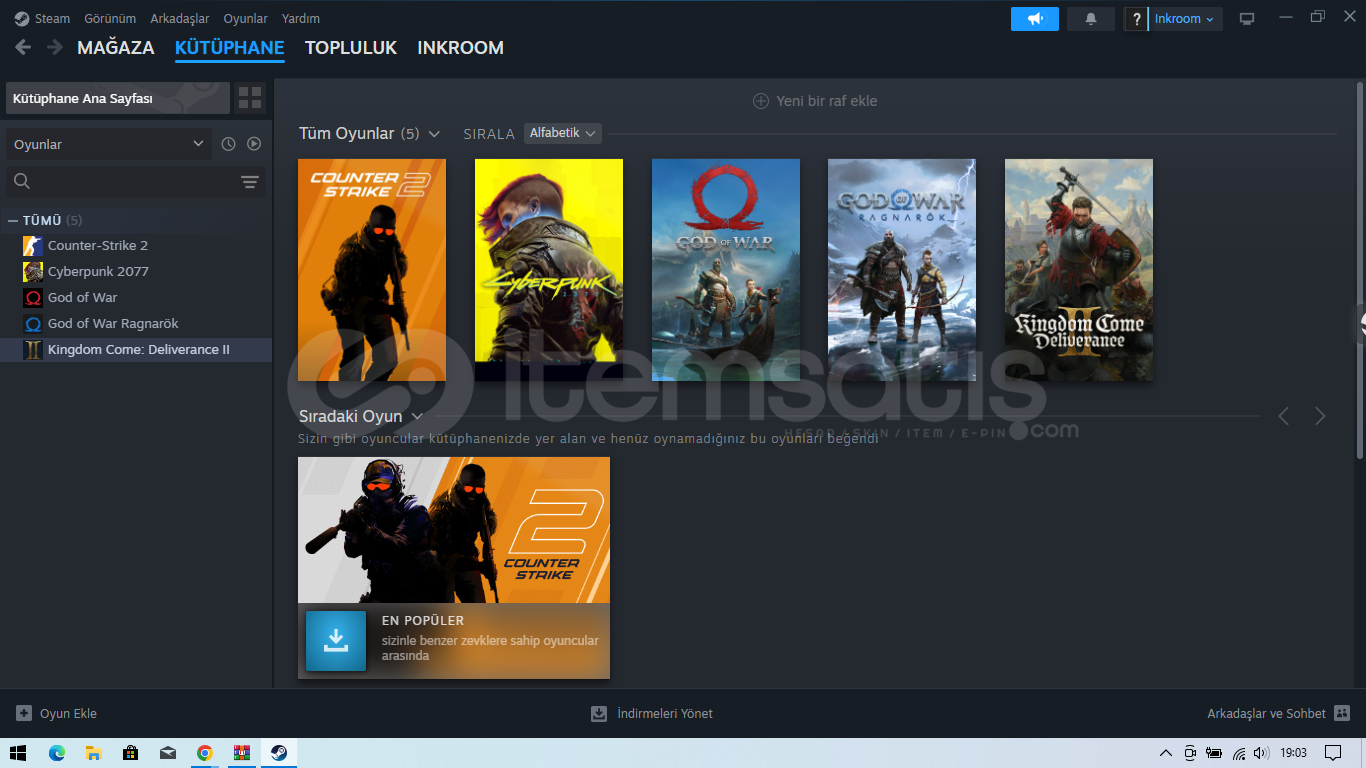Open Microsoft Store from the taskbar
Screen dimensions: 1366x768
(x=131, y=753)
